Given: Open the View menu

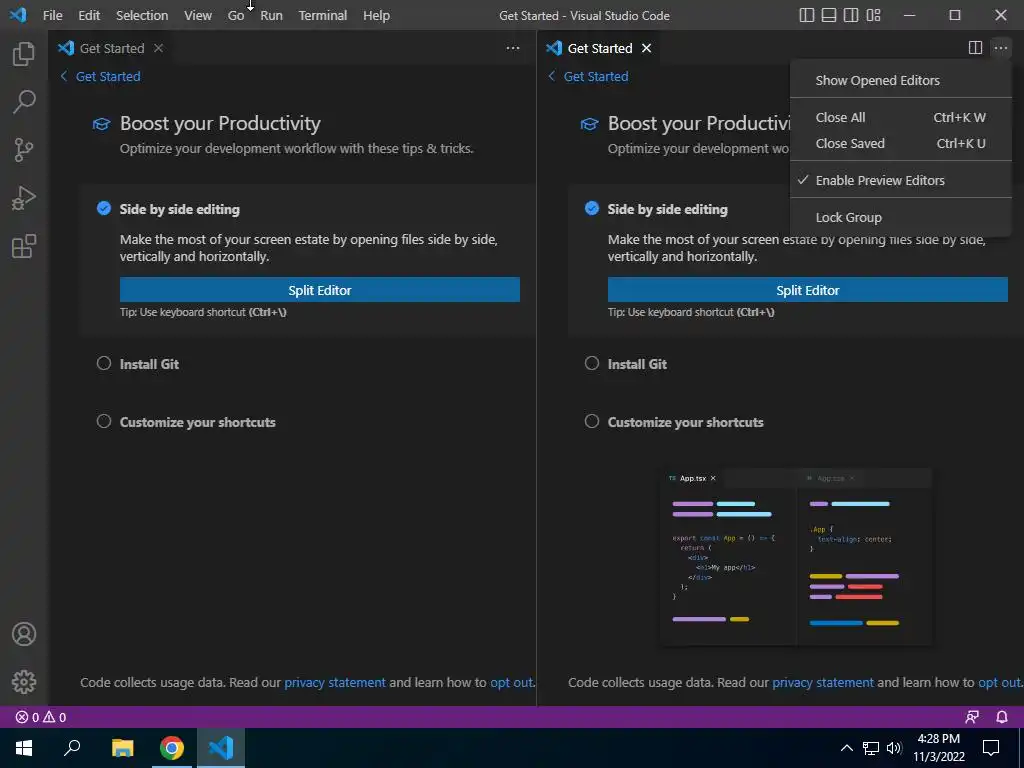Looking at the screenshot, I should [198, 15].
